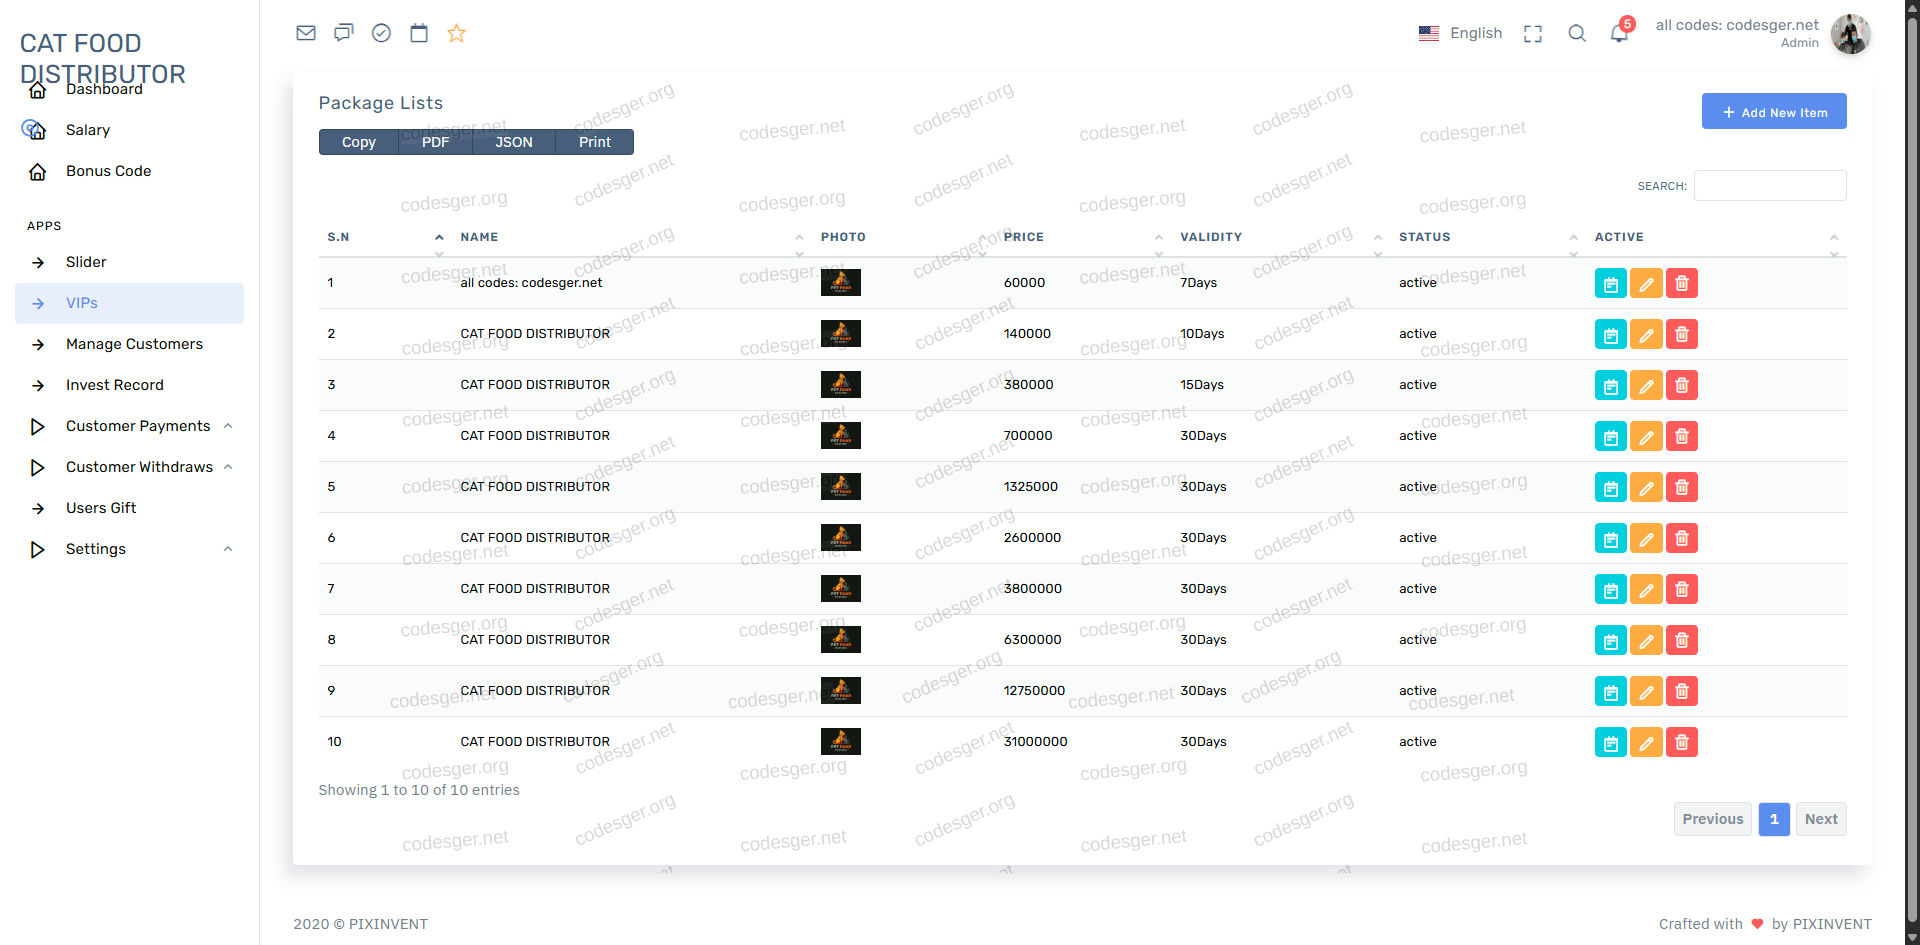
Task: Expand the Customer Payments submenu
Action: click(138, 426)
